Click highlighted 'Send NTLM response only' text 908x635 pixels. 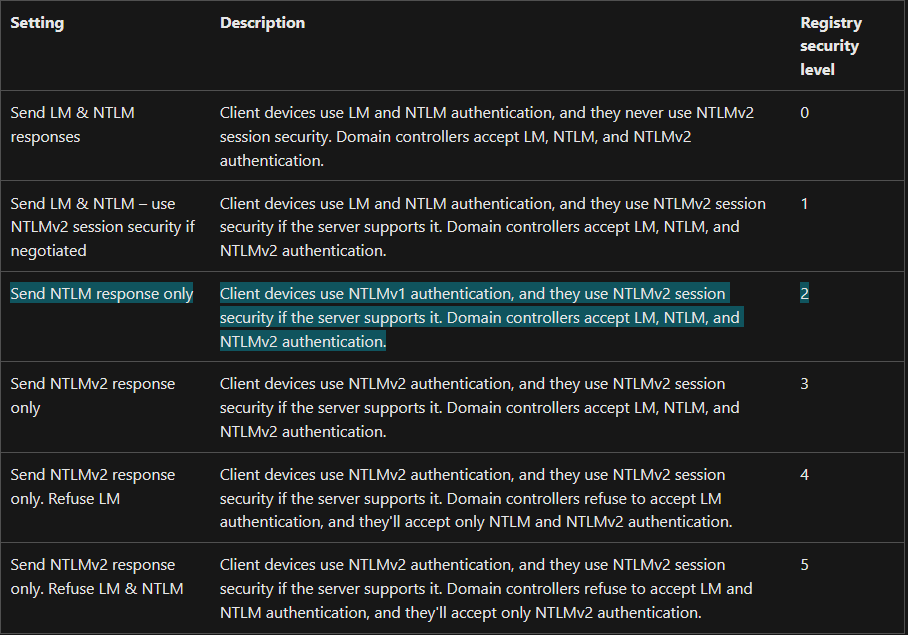coord(102,294)
